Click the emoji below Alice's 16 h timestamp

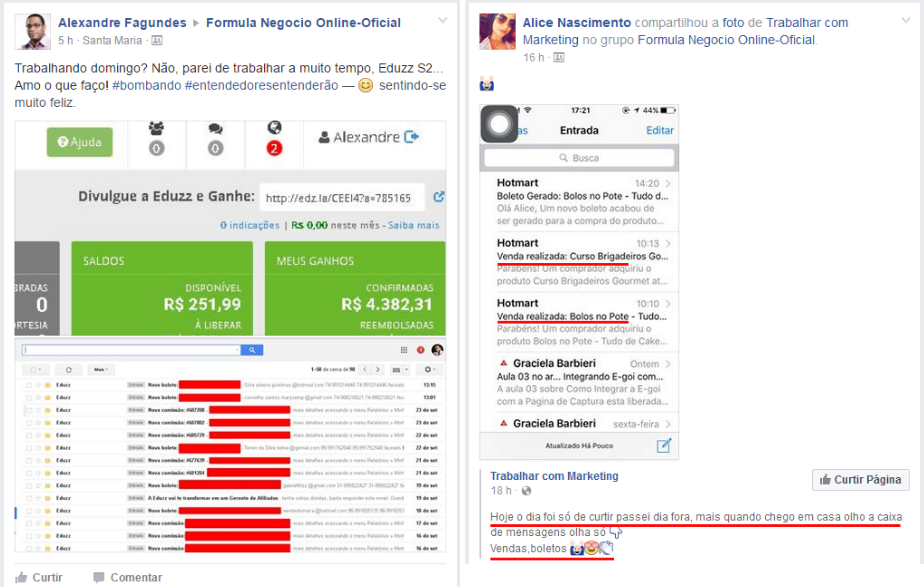pyautogui.click(x=487, y=84)
